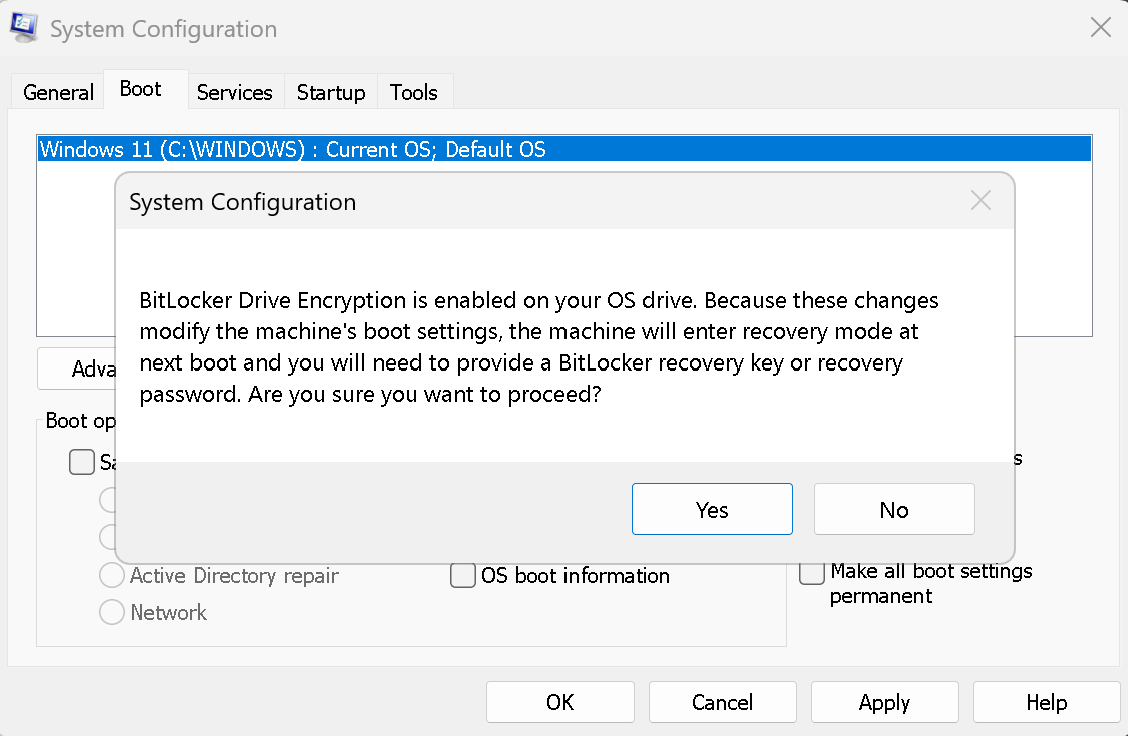This screenshot has width=1128, height=736.
Task: Enable OS boot information checkbox
Action: tap(463, 576)
